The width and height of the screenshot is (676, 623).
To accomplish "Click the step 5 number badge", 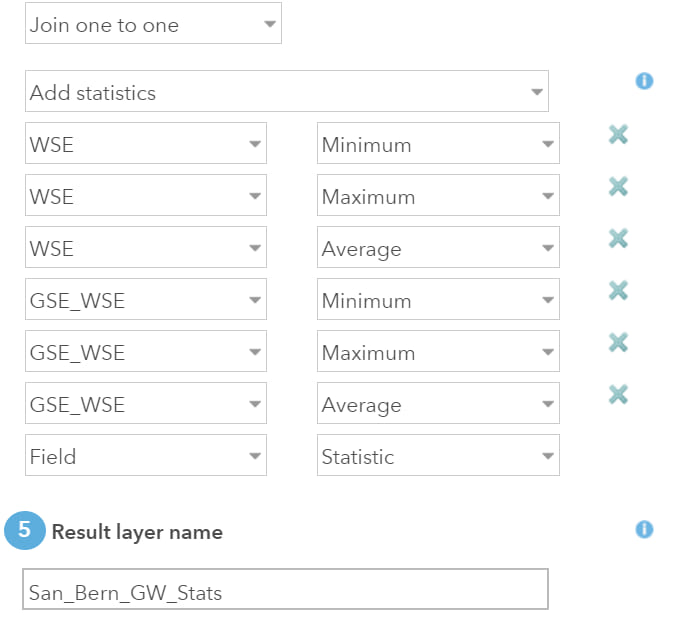I will (25, 531).
